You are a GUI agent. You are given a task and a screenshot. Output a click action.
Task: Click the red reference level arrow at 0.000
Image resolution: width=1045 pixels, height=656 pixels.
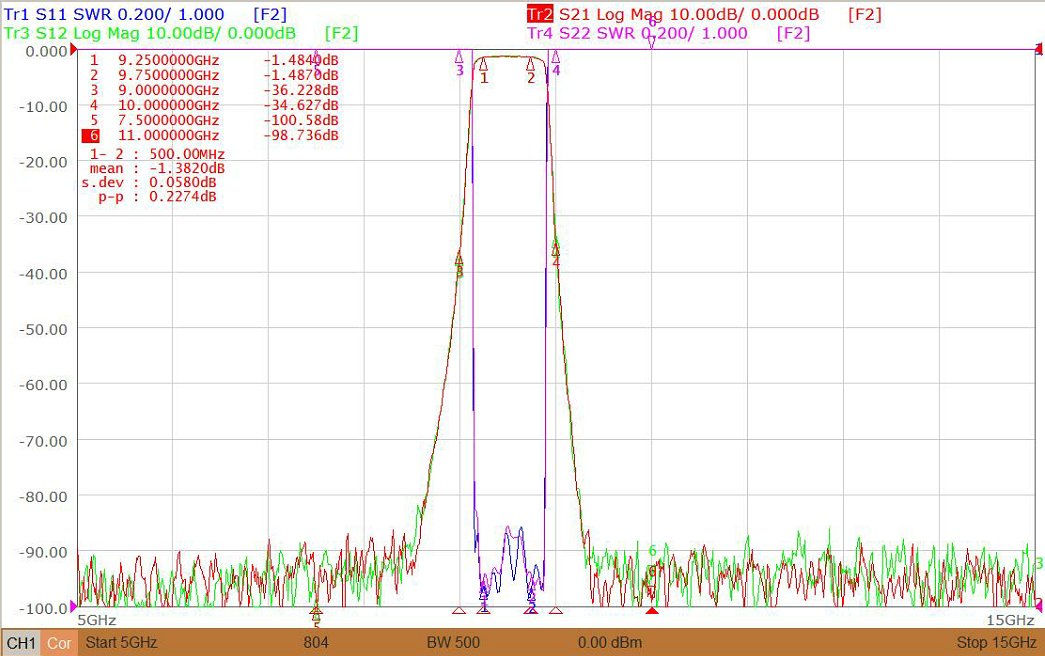click(x=73, y=50)
